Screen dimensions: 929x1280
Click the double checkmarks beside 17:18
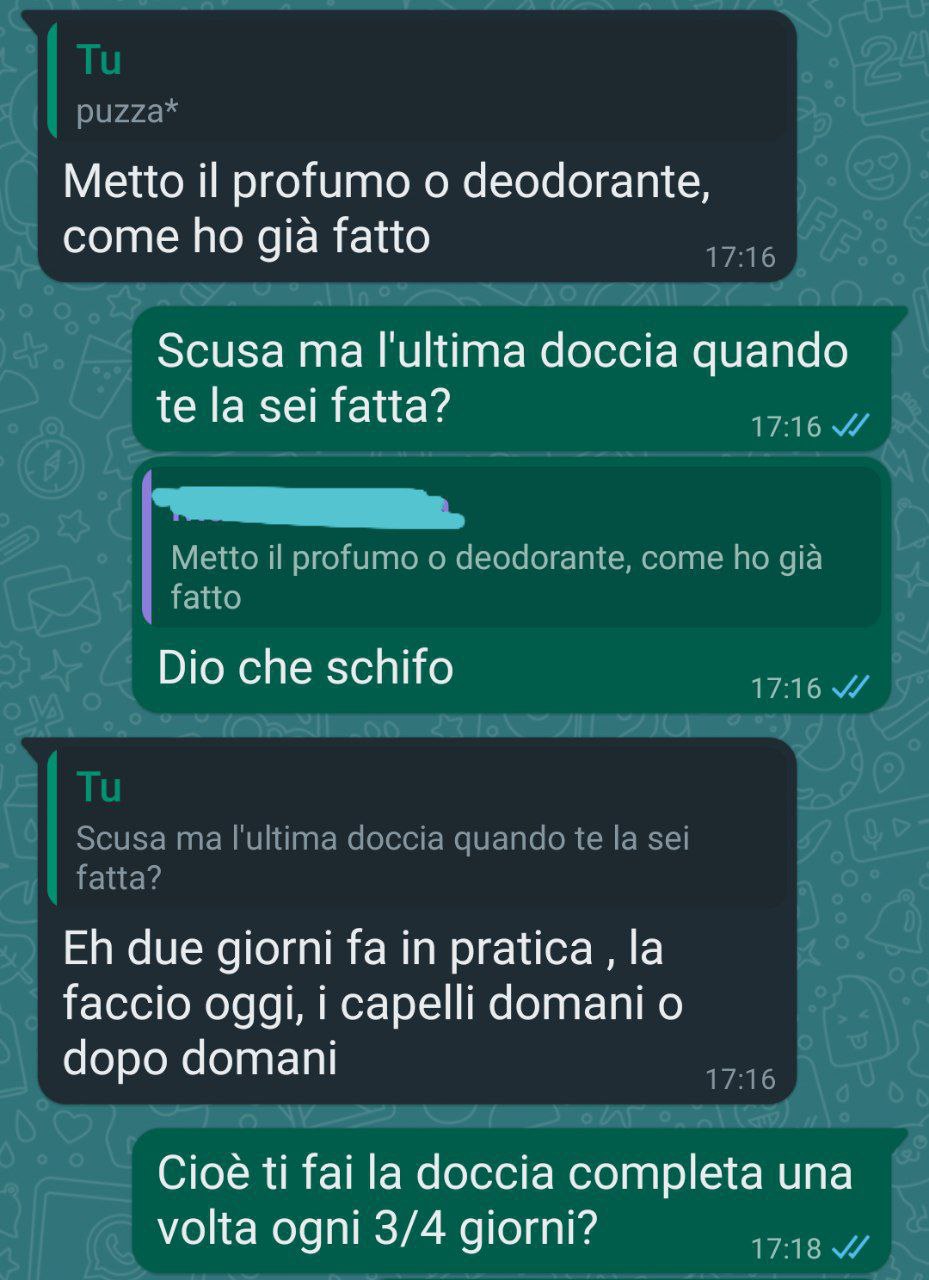click(x=851, y=1248)
